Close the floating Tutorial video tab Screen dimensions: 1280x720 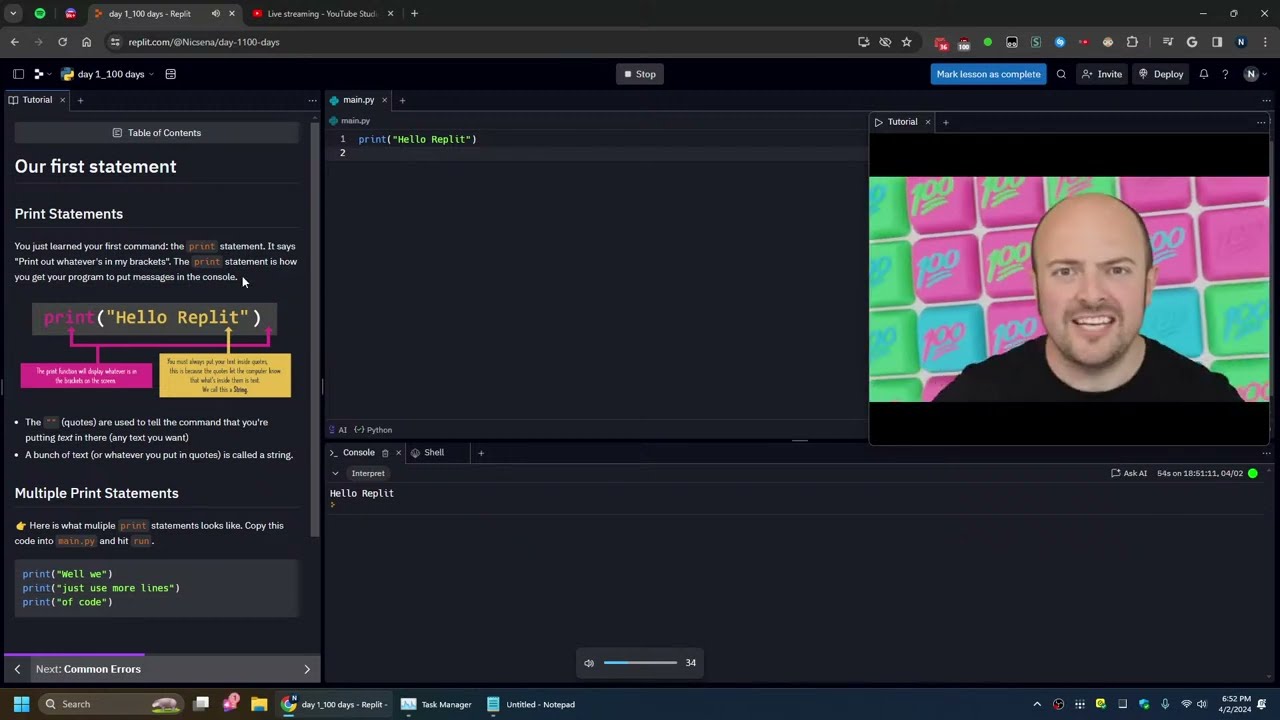(x=928, y=122)
